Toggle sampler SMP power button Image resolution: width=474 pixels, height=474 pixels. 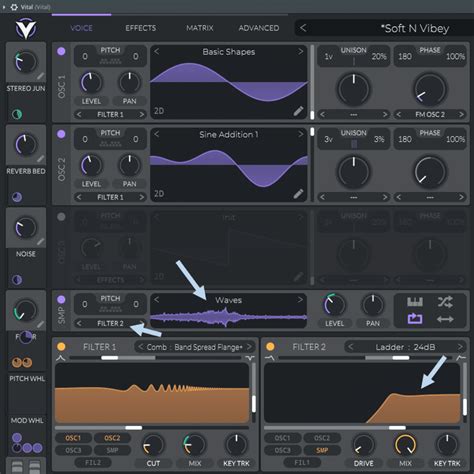point(61,299)
